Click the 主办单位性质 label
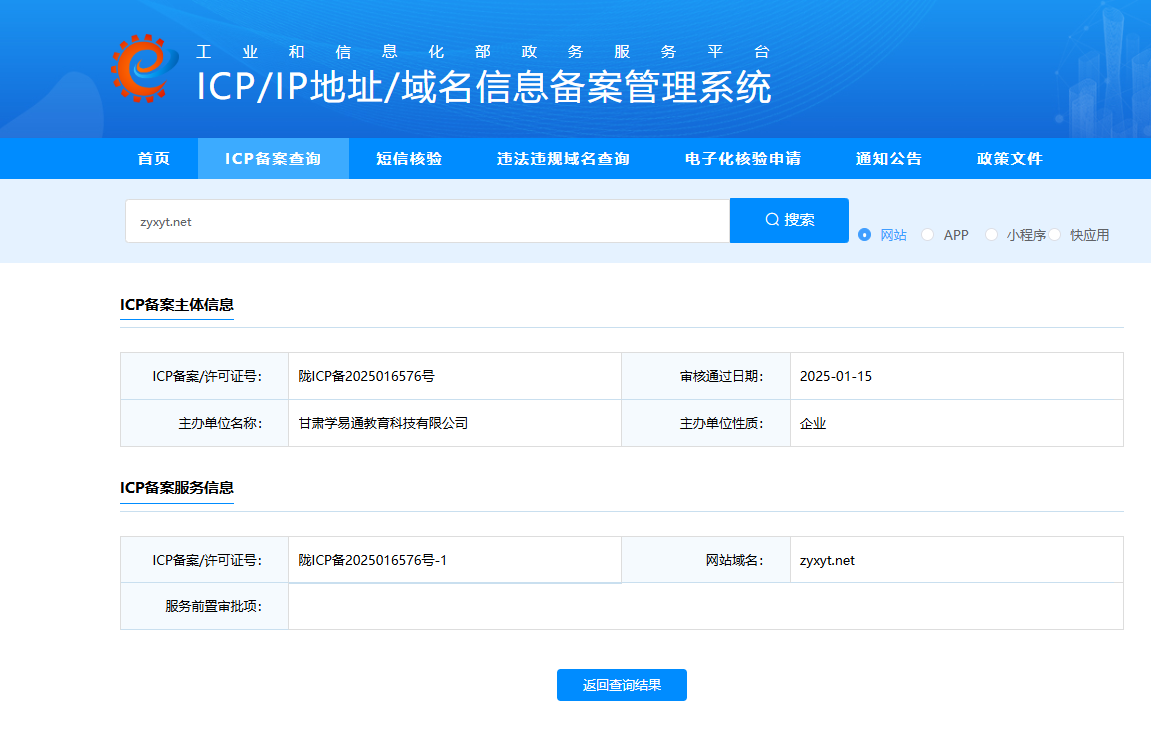Viewport: 1151px width, 742px height. tap(722, 423)
